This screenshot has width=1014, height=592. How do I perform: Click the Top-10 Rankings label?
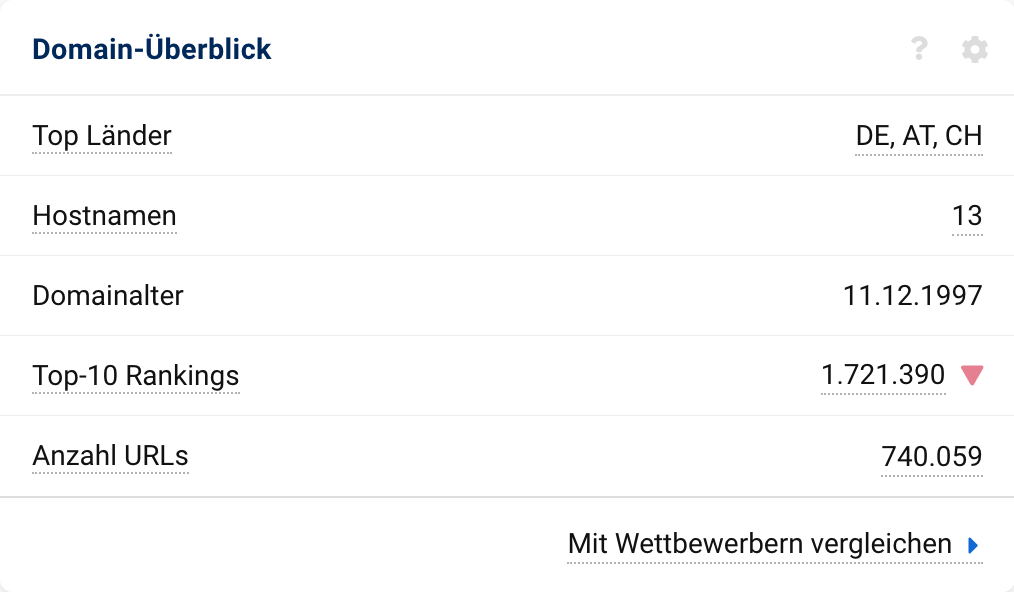coord(136,376)
